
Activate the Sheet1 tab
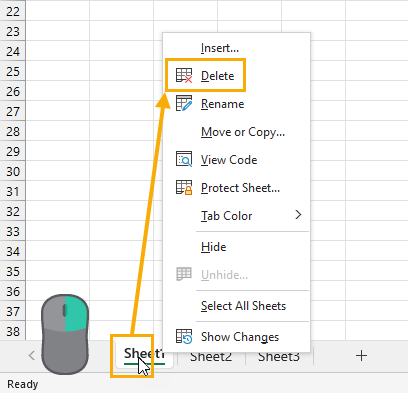coord(144,355)
